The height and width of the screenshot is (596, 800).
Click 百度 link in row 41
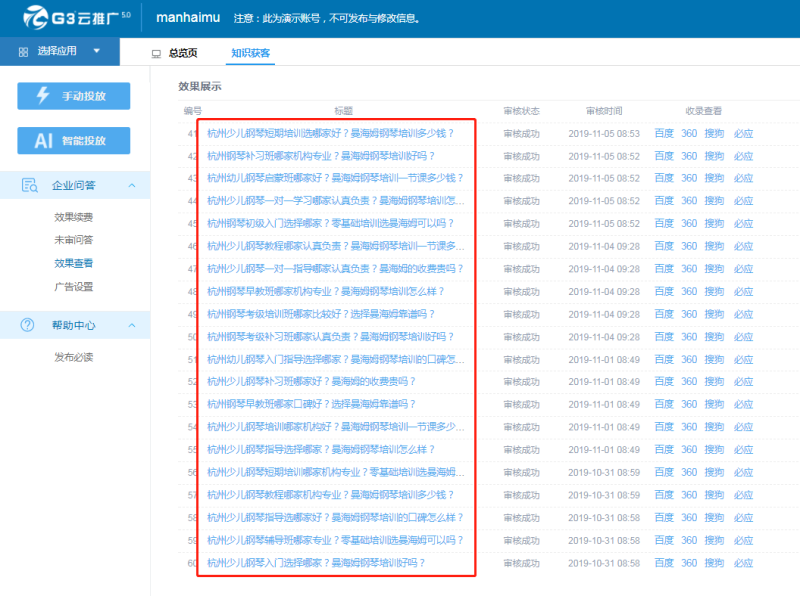(664, 133)
